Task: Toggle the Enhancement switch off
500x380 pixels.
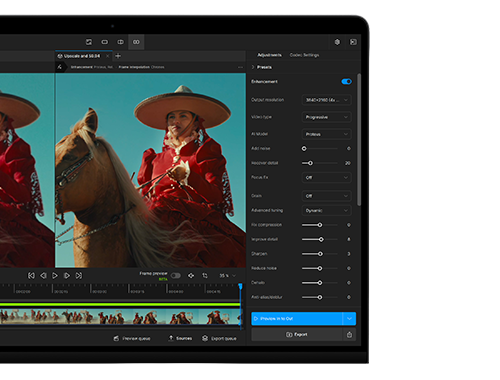Action: point(346,82)
